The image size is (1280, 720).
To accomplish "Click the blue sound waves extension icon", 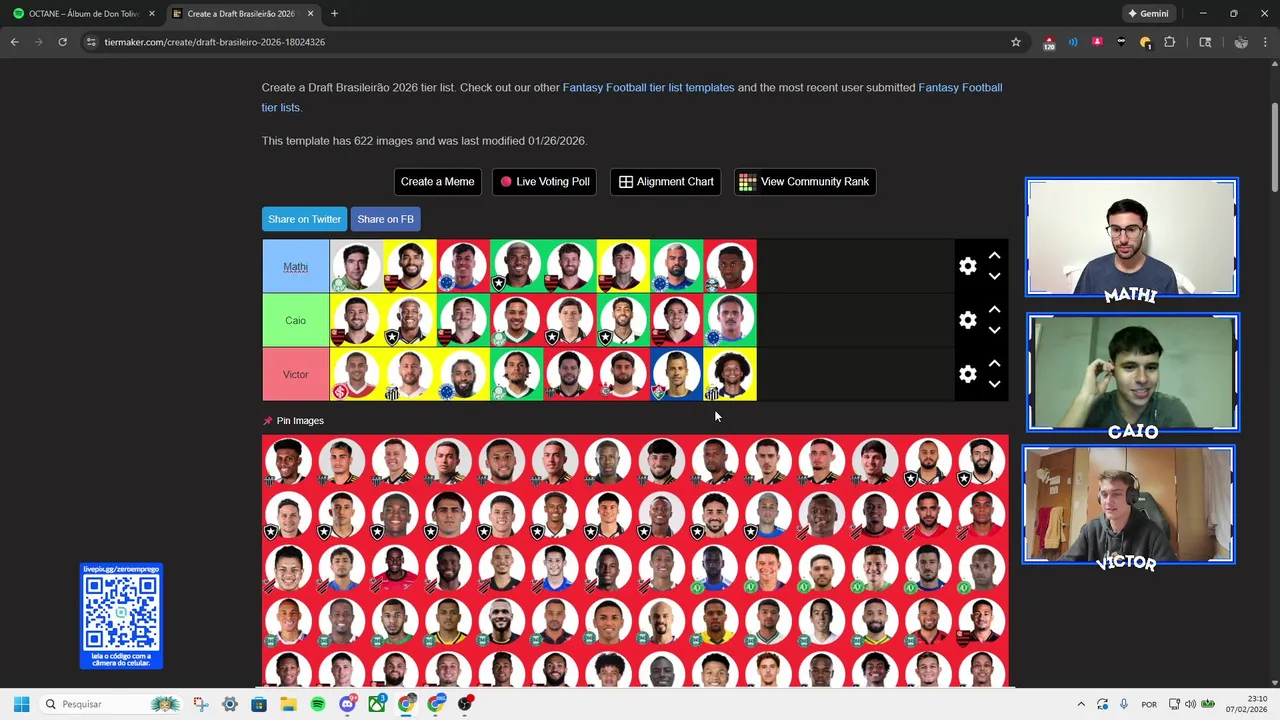I will 1073,42.
